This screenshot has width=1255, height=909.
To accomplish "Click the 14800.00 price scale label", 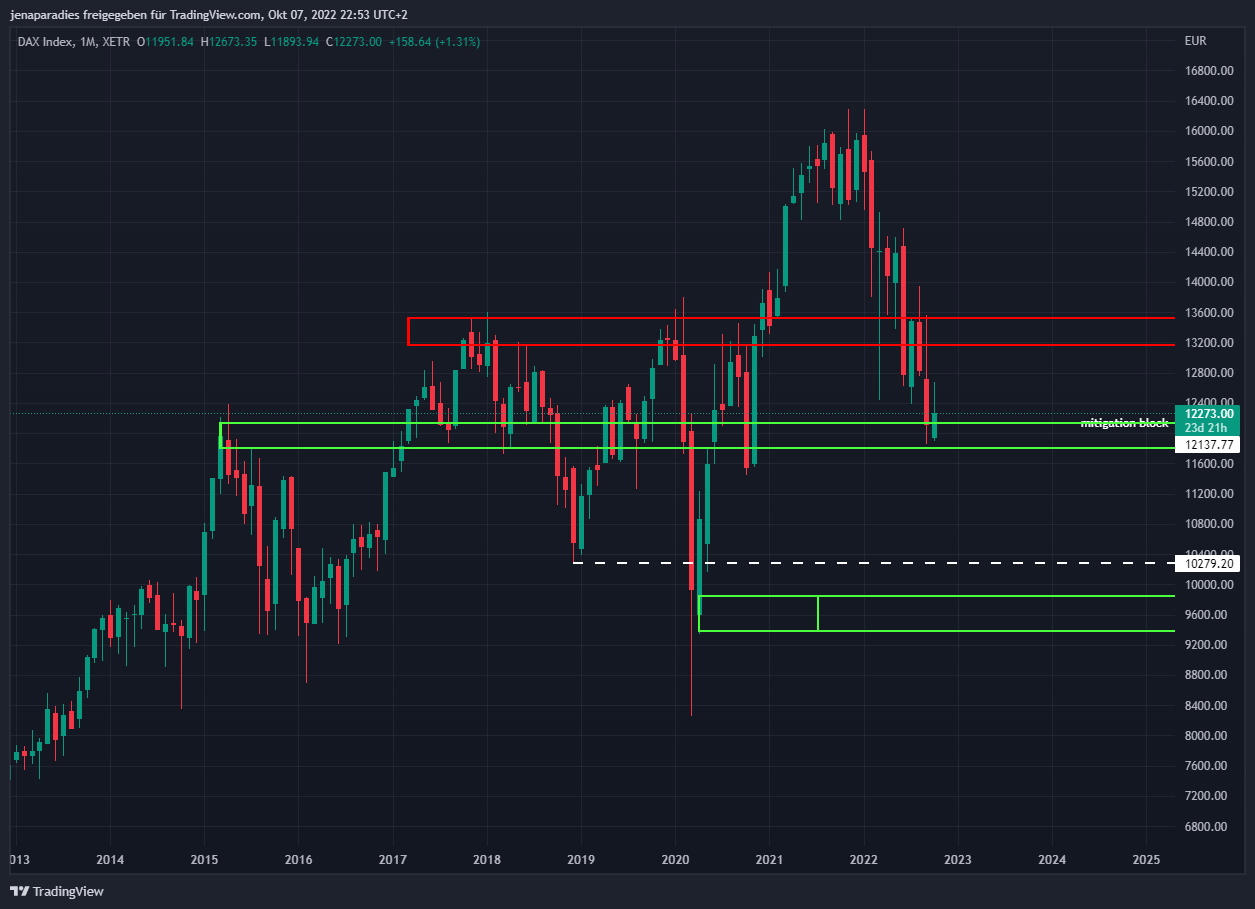I will pos(1207,222).
